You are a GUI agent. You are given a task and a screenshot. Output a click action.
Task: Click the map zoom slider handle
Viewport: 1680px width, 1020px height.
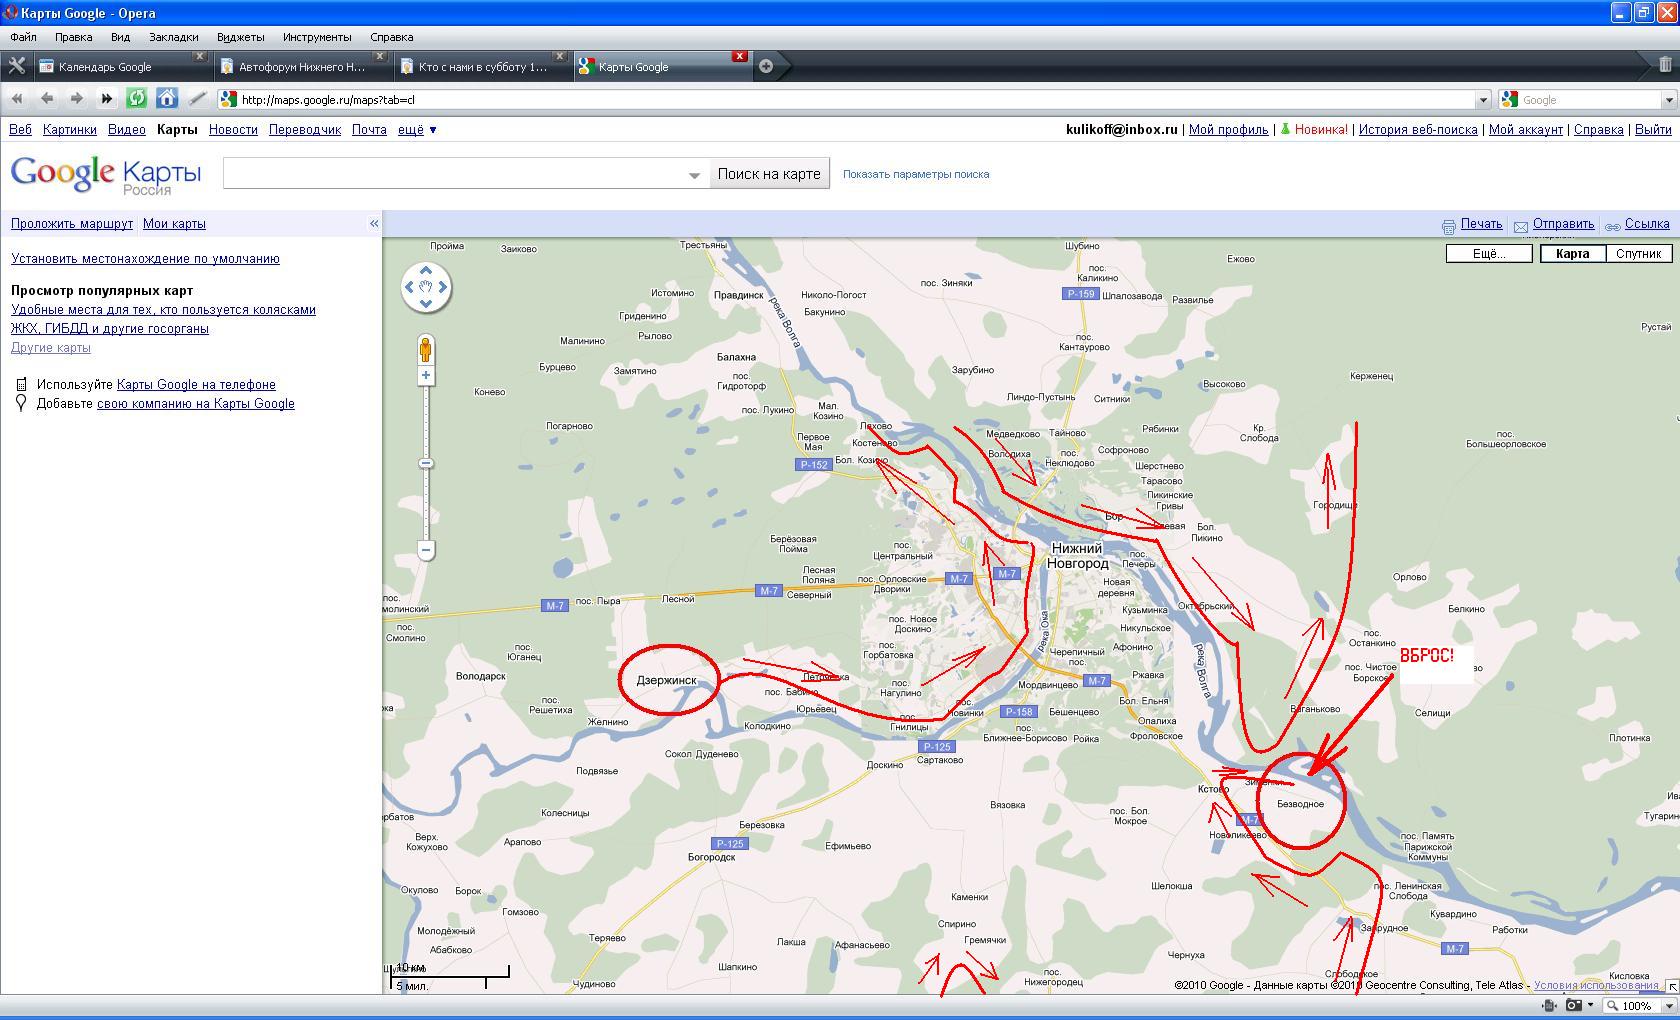click(426, 463)
